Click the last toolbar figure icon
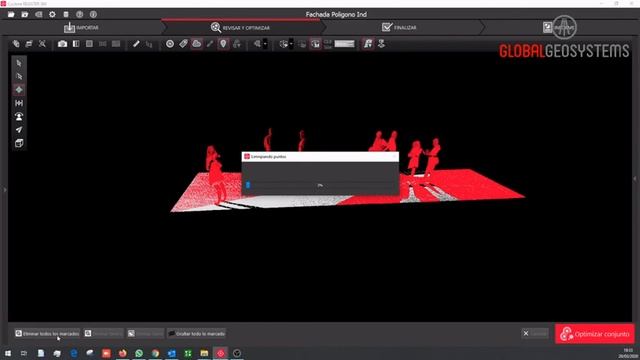Image resolution: width=640 pixels, height=360 pixels. (382, 44)
